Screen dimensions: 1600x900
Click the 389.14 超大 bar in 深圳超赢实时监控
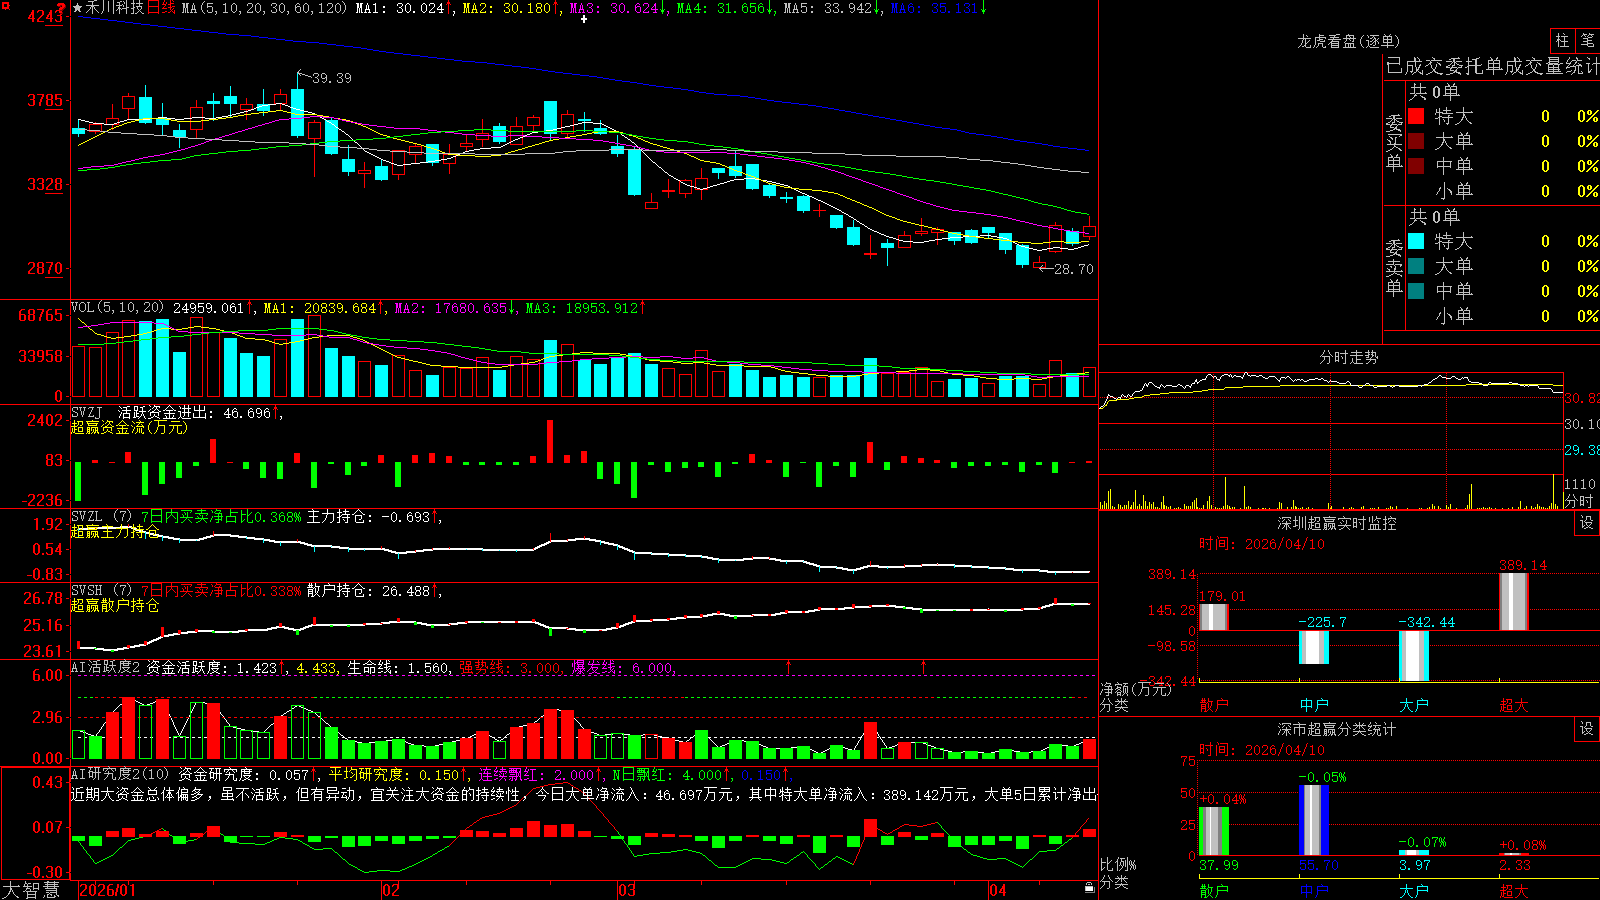tap(1514, 601)
